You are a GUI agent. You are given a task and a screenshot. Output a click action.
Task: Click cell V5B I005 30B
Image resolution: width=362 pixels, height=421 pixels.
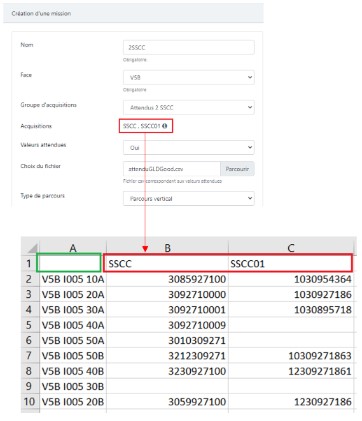pyautogui.click(x=73, y=386)
